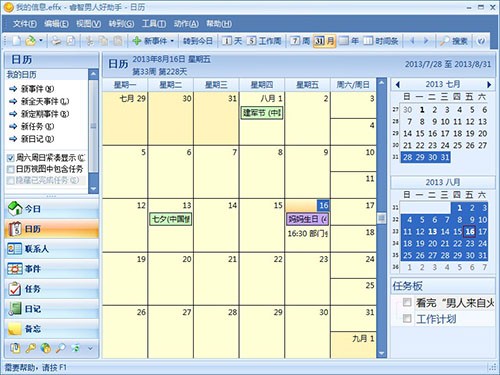Open the 任务 tasks section icon

pyautogui.click(x=15, y=289)
